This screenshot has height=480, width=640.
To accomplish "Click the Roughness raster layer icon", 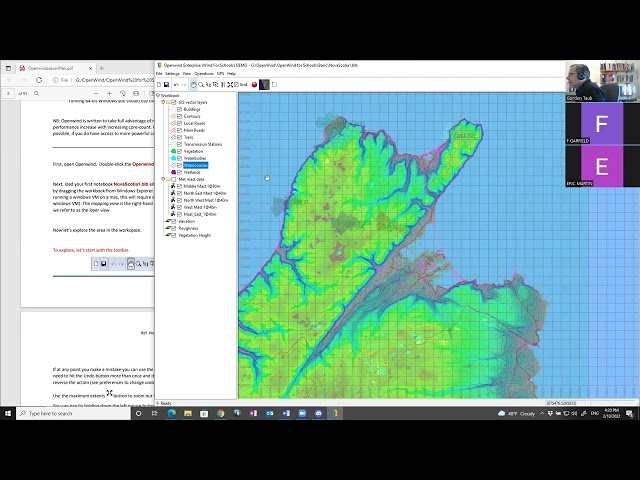I will pyautogui.click(x=167, y=228).
